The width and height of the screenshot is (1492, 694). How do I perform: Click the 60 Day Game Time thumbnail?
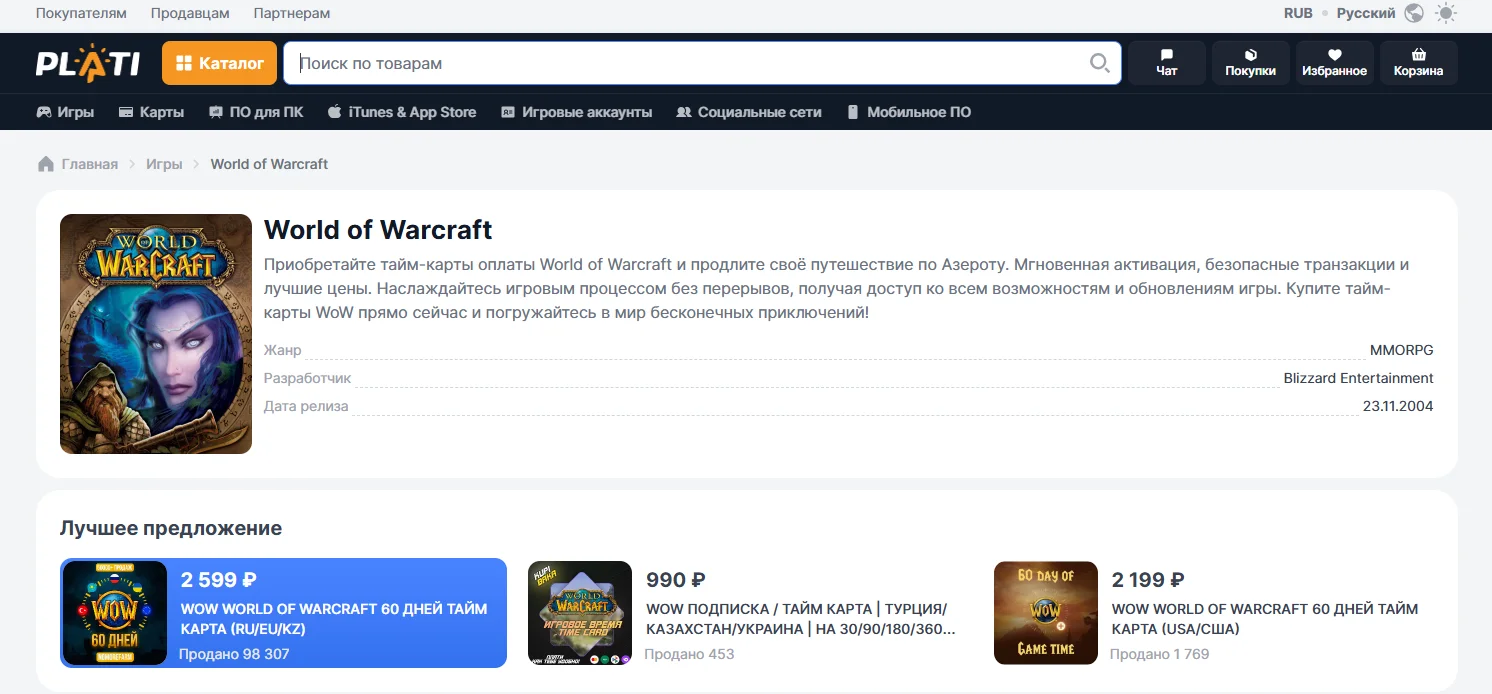[x=1046, y=613]
